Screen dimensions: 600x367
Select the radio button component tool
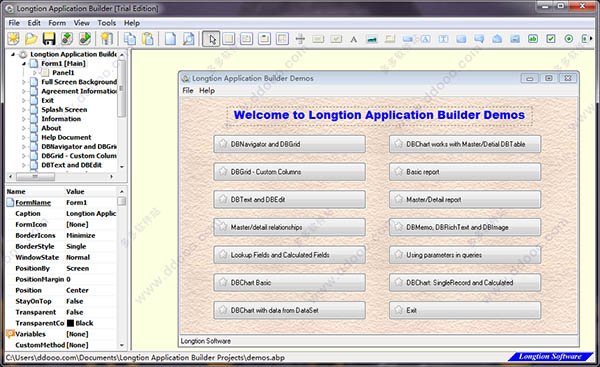pos(569,39)
